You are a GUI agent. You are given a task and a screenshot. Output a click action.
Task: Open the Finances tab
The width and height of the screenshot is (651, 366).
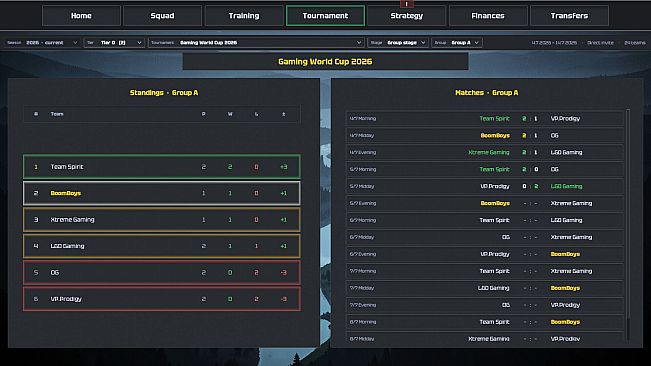pos(488,16)
